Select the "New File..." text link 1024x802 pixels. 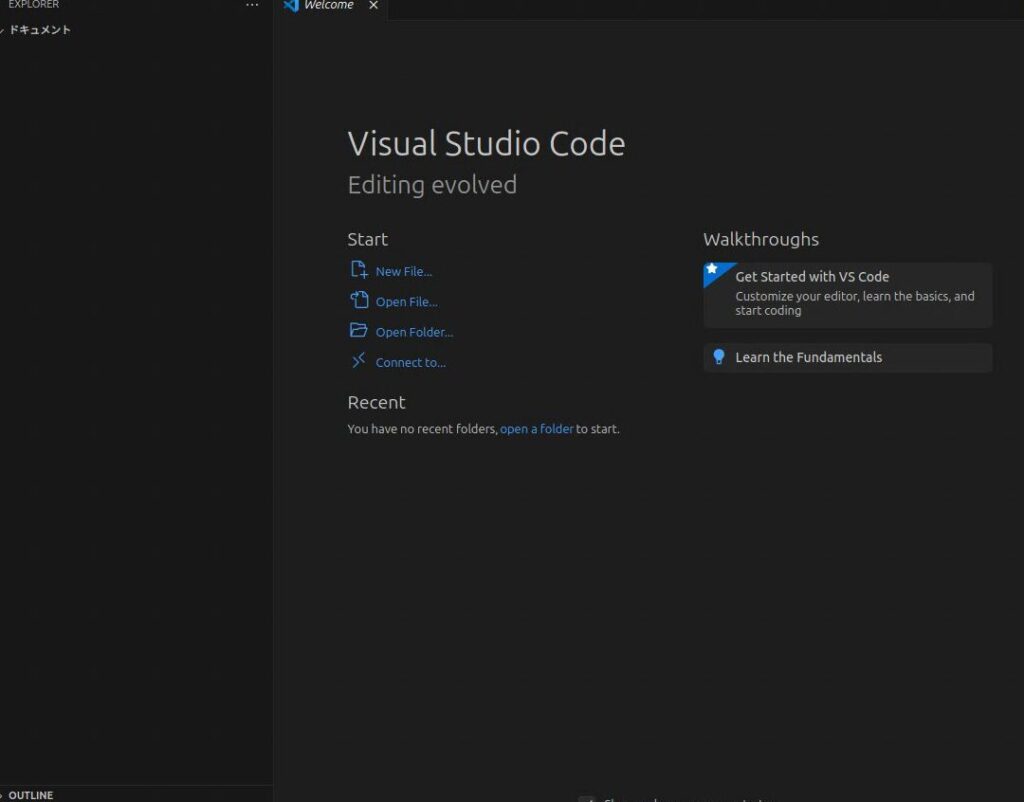404,271
